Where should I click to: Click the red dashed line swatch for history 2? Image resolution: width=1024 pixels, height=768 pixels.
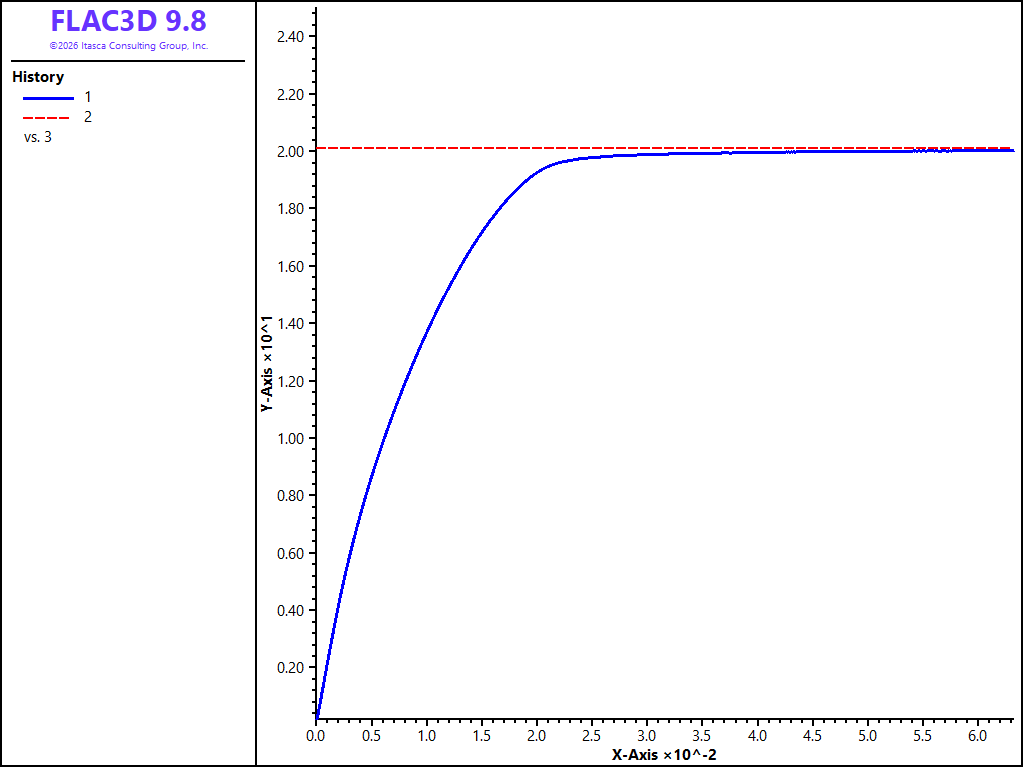(46, 118)
